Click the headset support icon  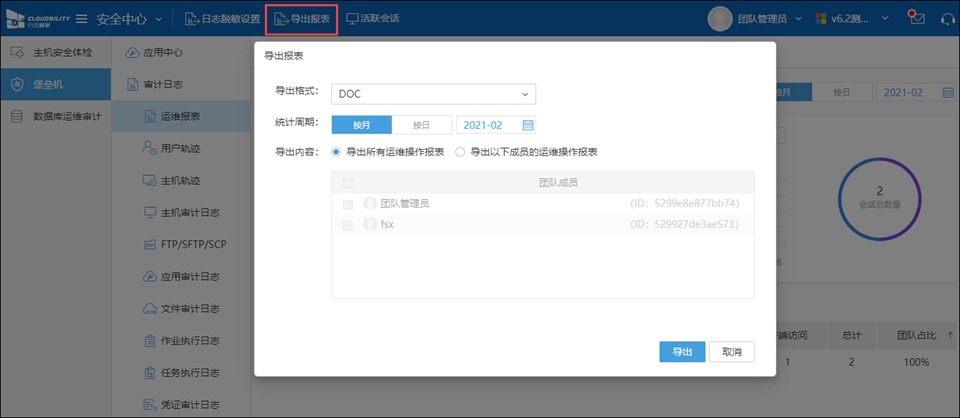pyautogui.click(x=947, y=18)
